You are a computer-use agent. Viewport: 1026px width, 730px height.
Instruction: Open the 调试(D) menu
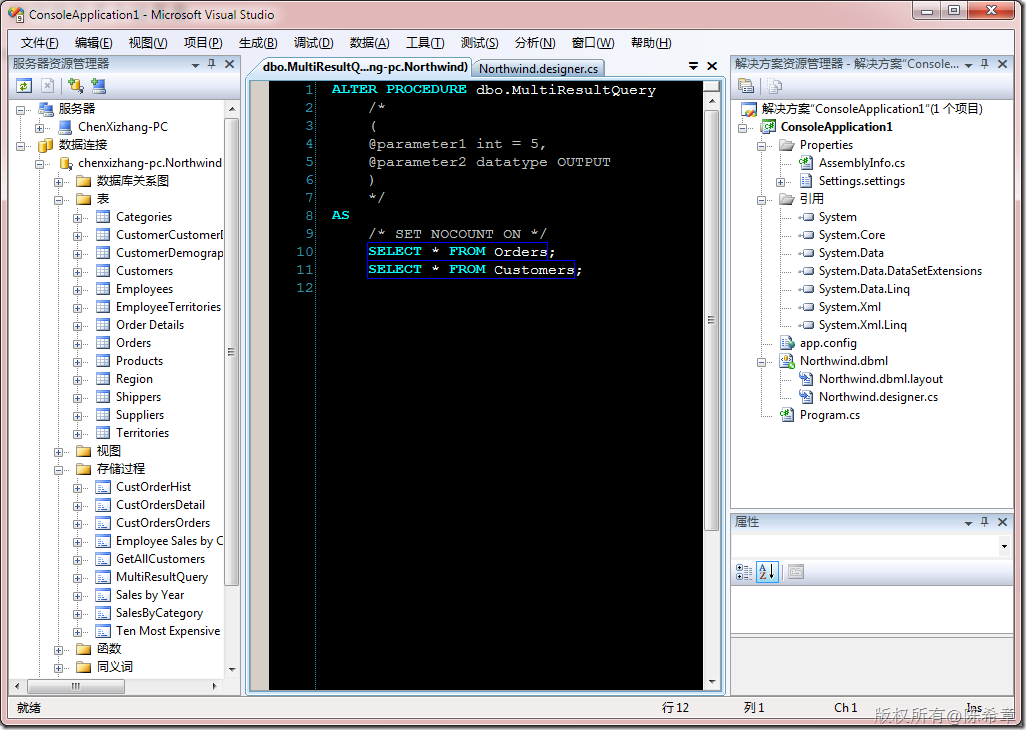313,43
